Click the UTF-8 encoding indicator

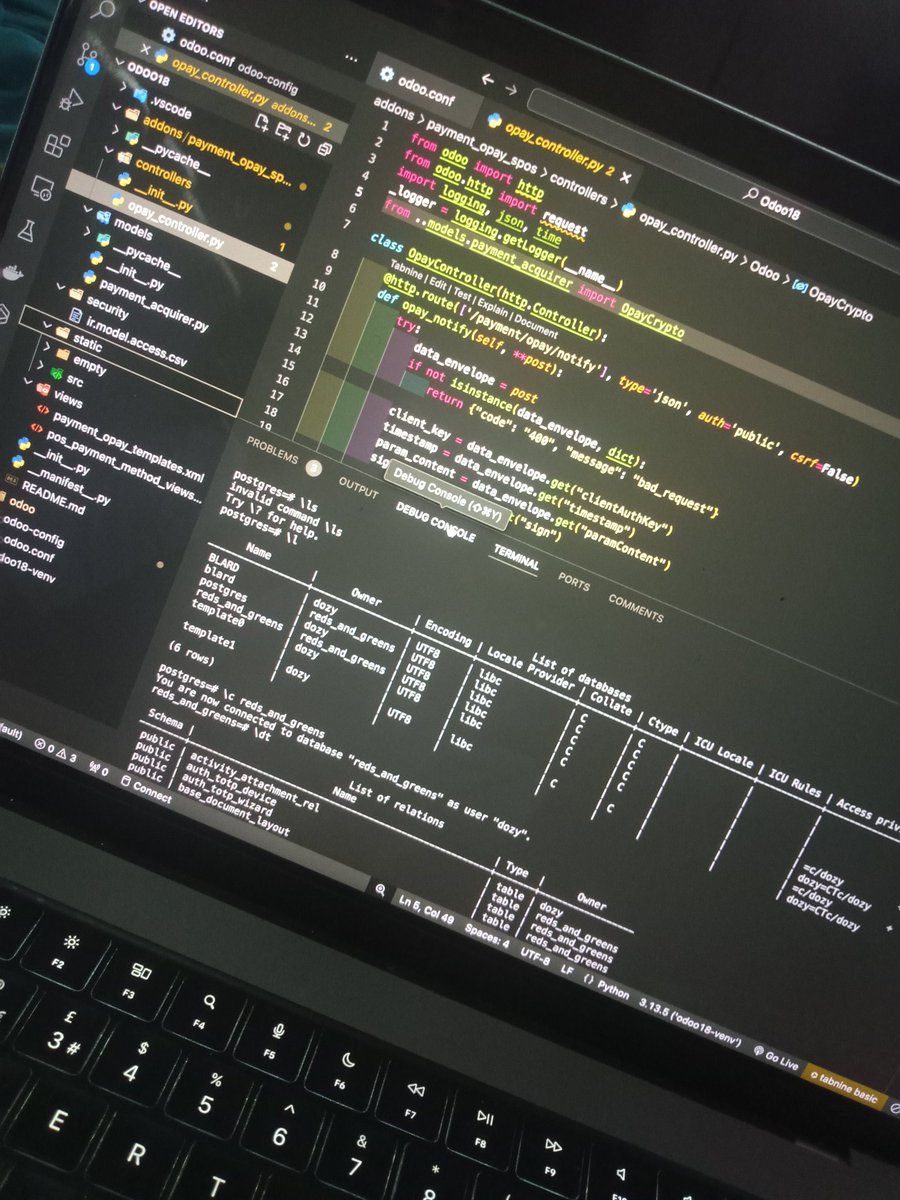click(535, 955)
